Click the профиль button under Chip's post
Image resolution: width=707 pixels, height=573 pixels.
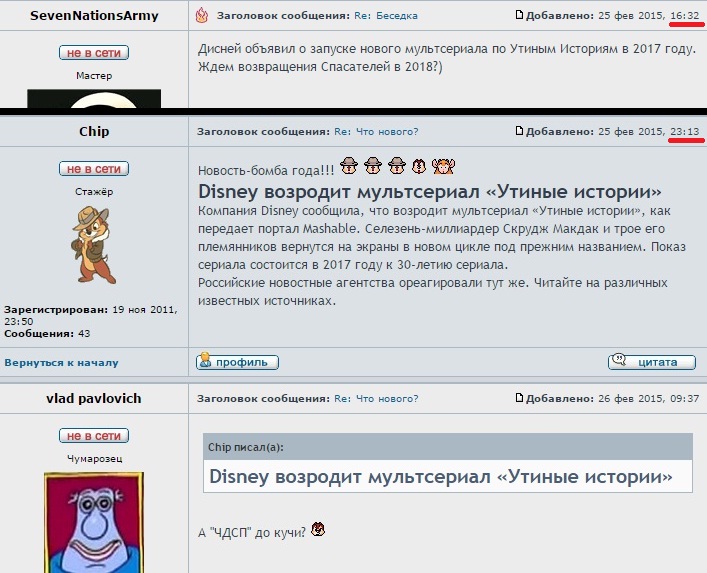coord(237,362)
